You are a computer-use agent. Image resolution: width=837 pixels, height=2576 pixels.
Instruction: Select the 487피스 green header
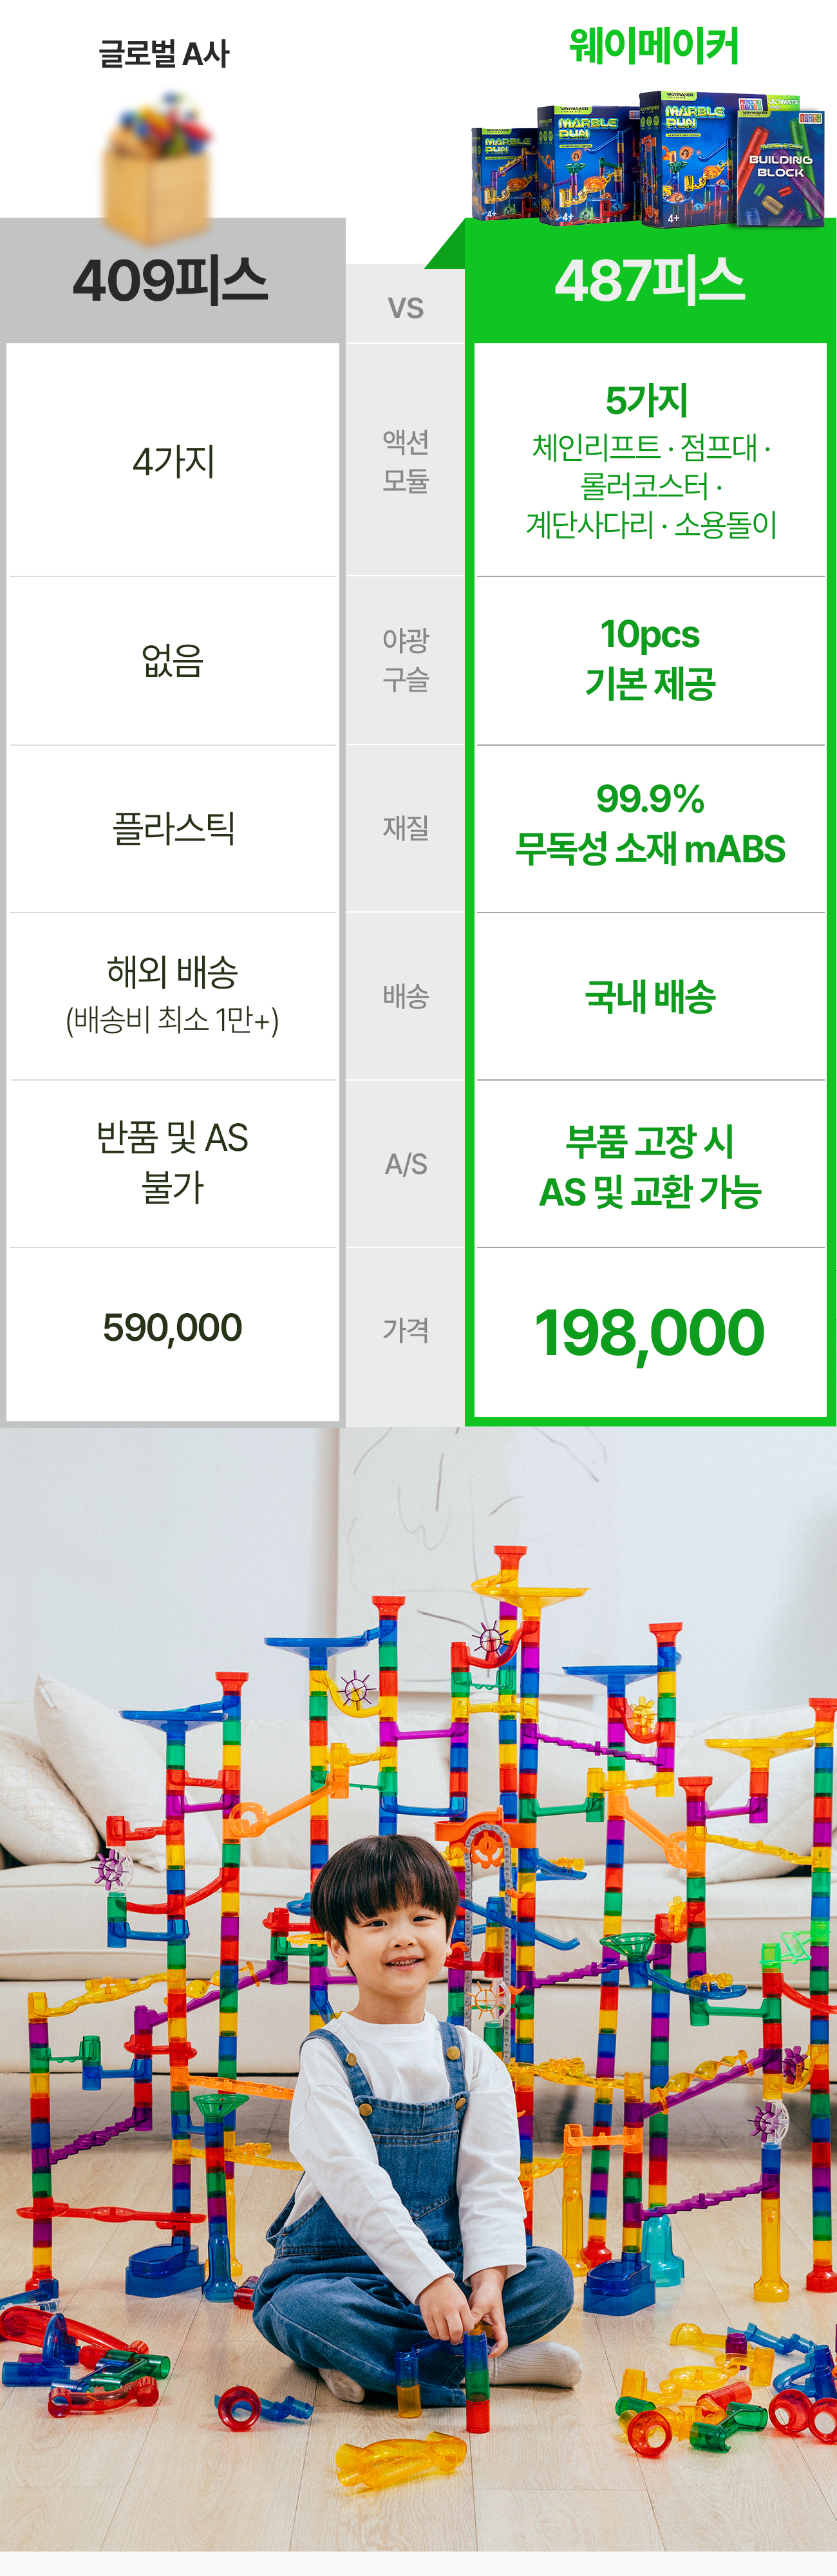point(650,280)
